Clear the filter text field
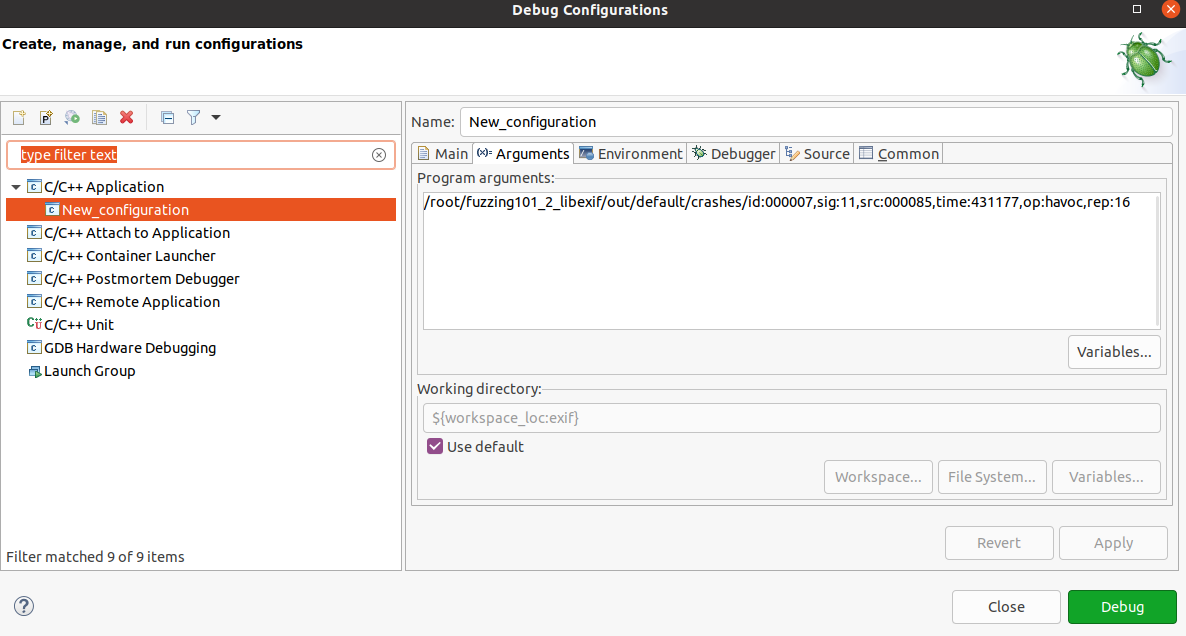 click(x=379, y=155)
